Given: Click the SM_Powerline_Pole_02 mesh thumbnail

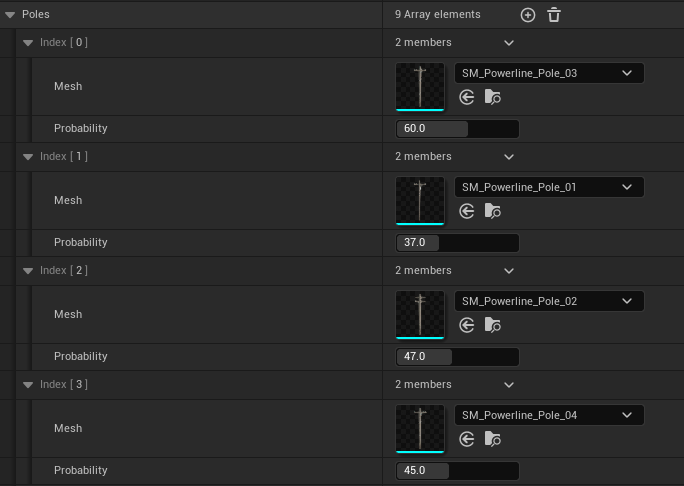Looking at the screenshot, I should click(420, 314).
